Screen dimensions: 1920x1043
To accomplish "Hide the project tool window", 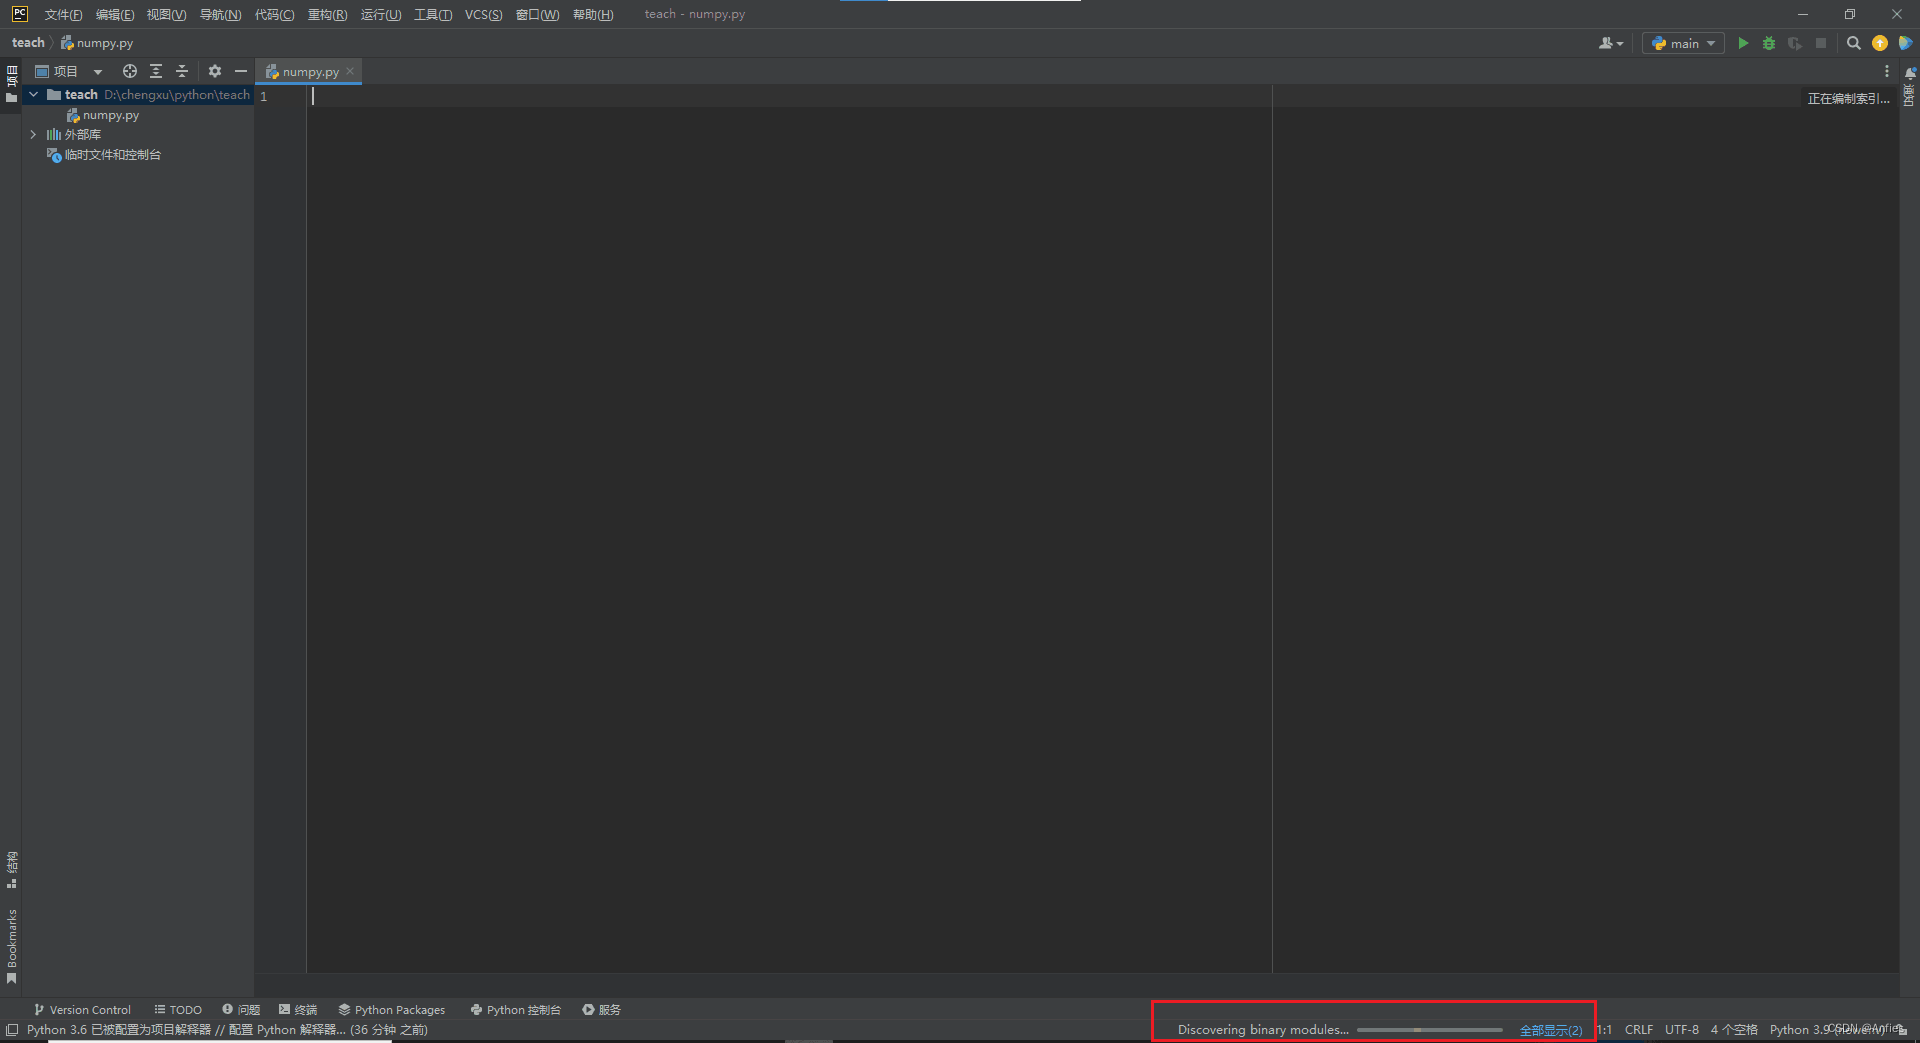I will tap(241, 71).
